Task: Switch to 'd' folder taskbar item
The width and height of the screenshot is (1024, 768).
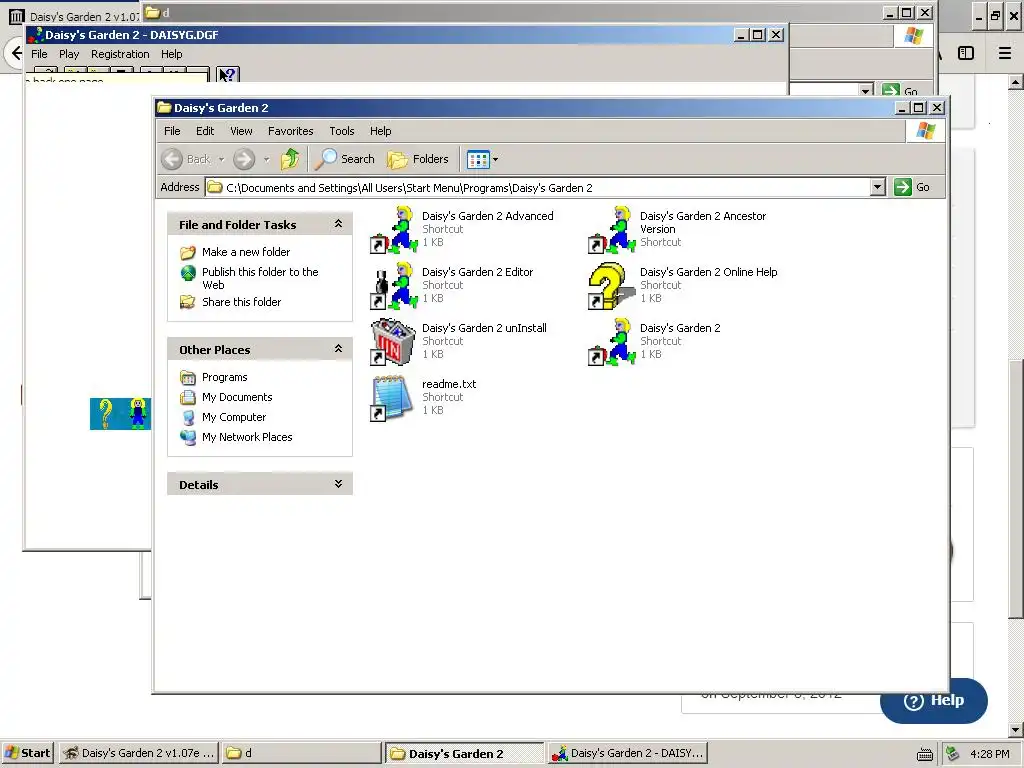Action: click(301, 753)
